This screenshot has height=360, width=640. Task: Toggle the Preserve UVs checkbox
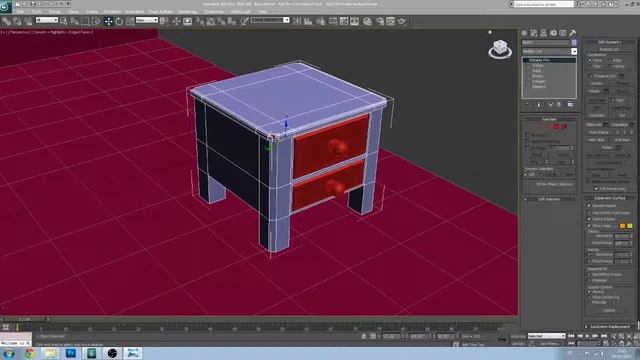tap(590, 76)
